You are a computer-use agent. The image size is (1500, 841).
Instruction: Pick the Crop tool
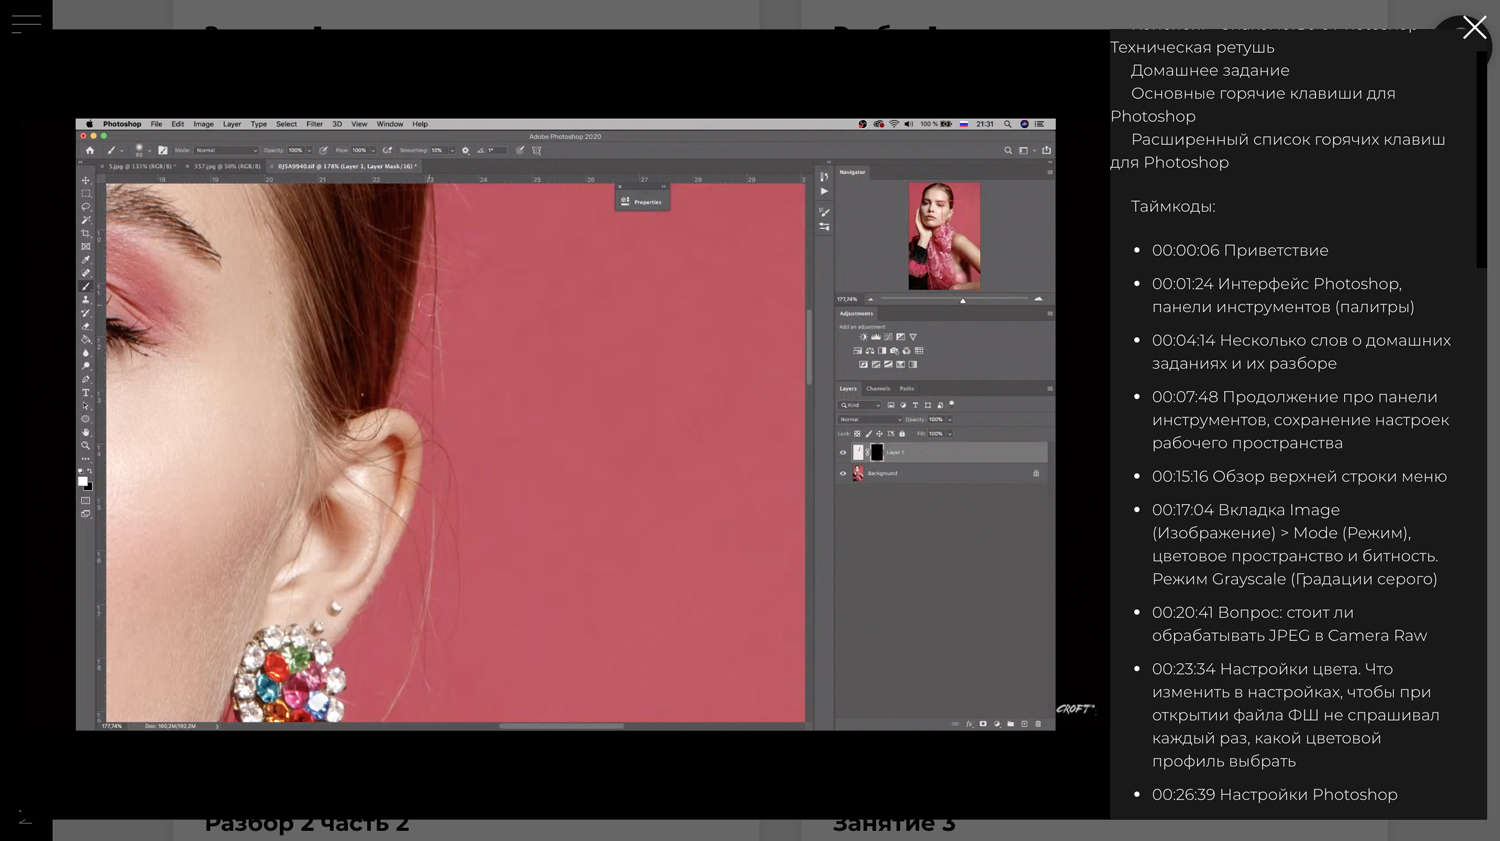pyautogui.click(x=86, y=233)
